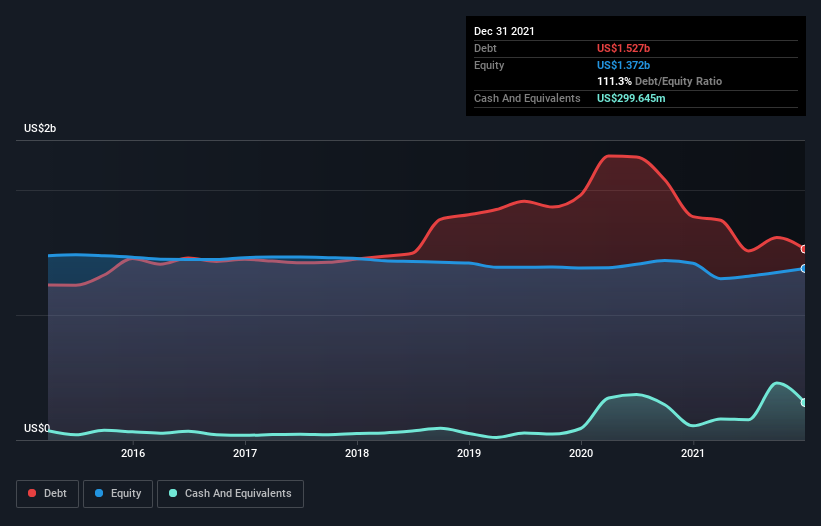Click the 2019 x-axis label

[469, 453]
